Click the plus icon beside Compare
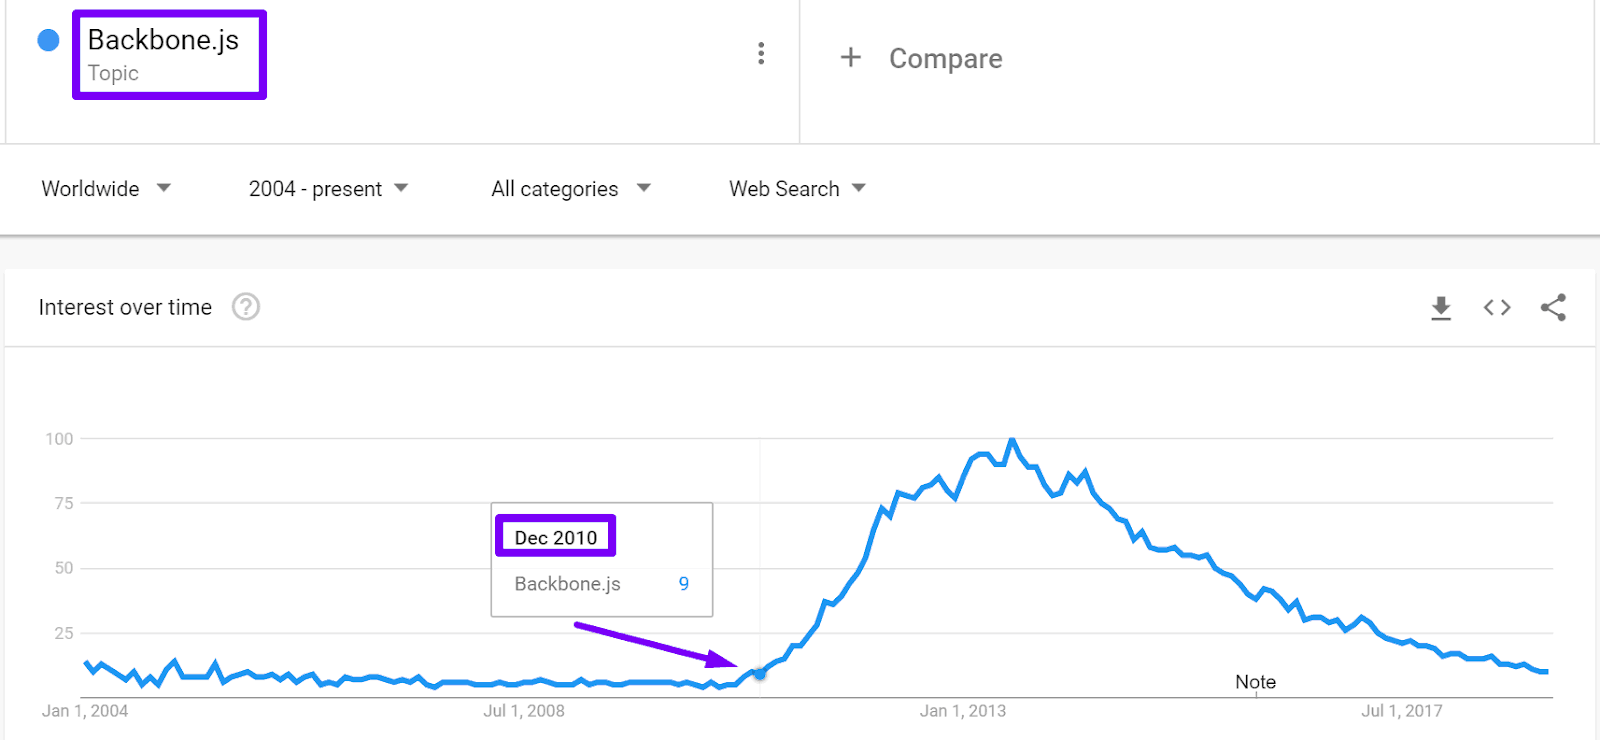 [x=850, y=57]
